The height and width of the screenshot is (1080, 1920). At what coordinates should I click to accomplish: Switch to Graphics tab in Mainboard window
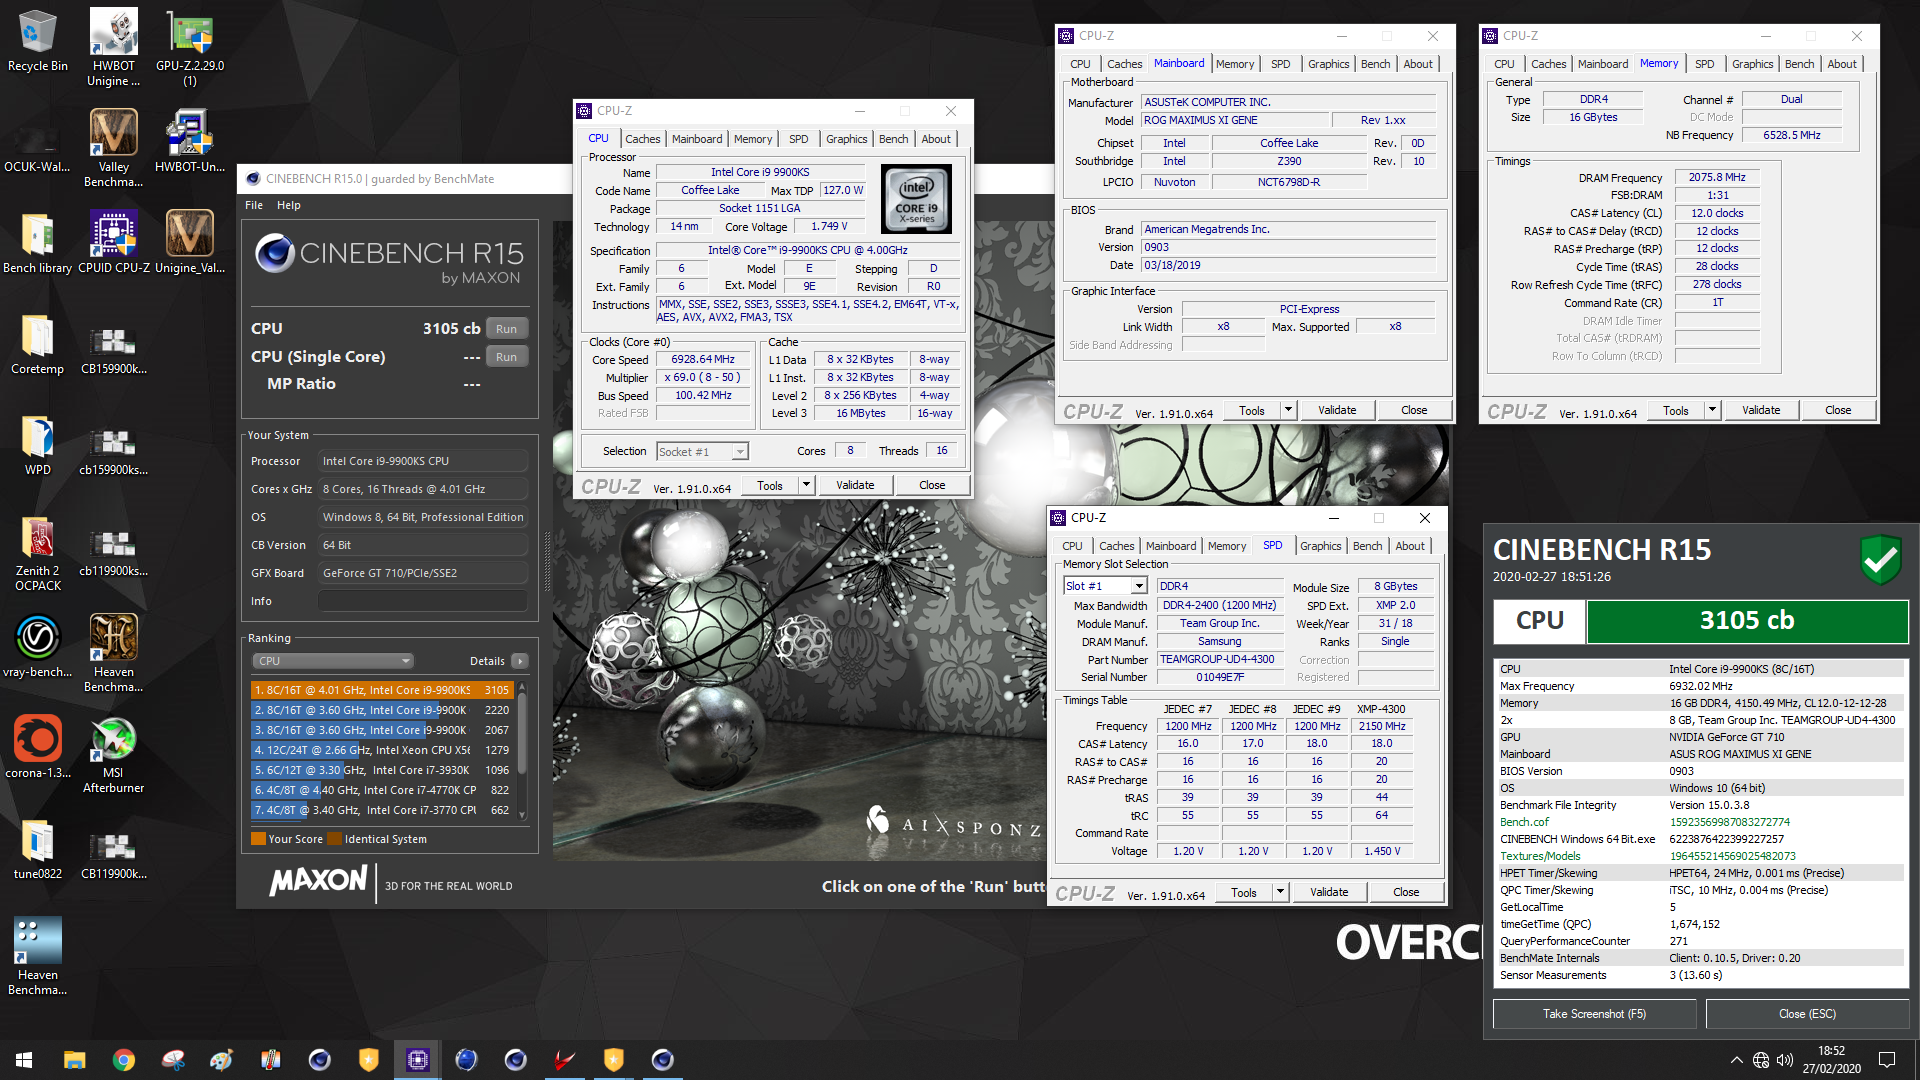pos(1328,64)
